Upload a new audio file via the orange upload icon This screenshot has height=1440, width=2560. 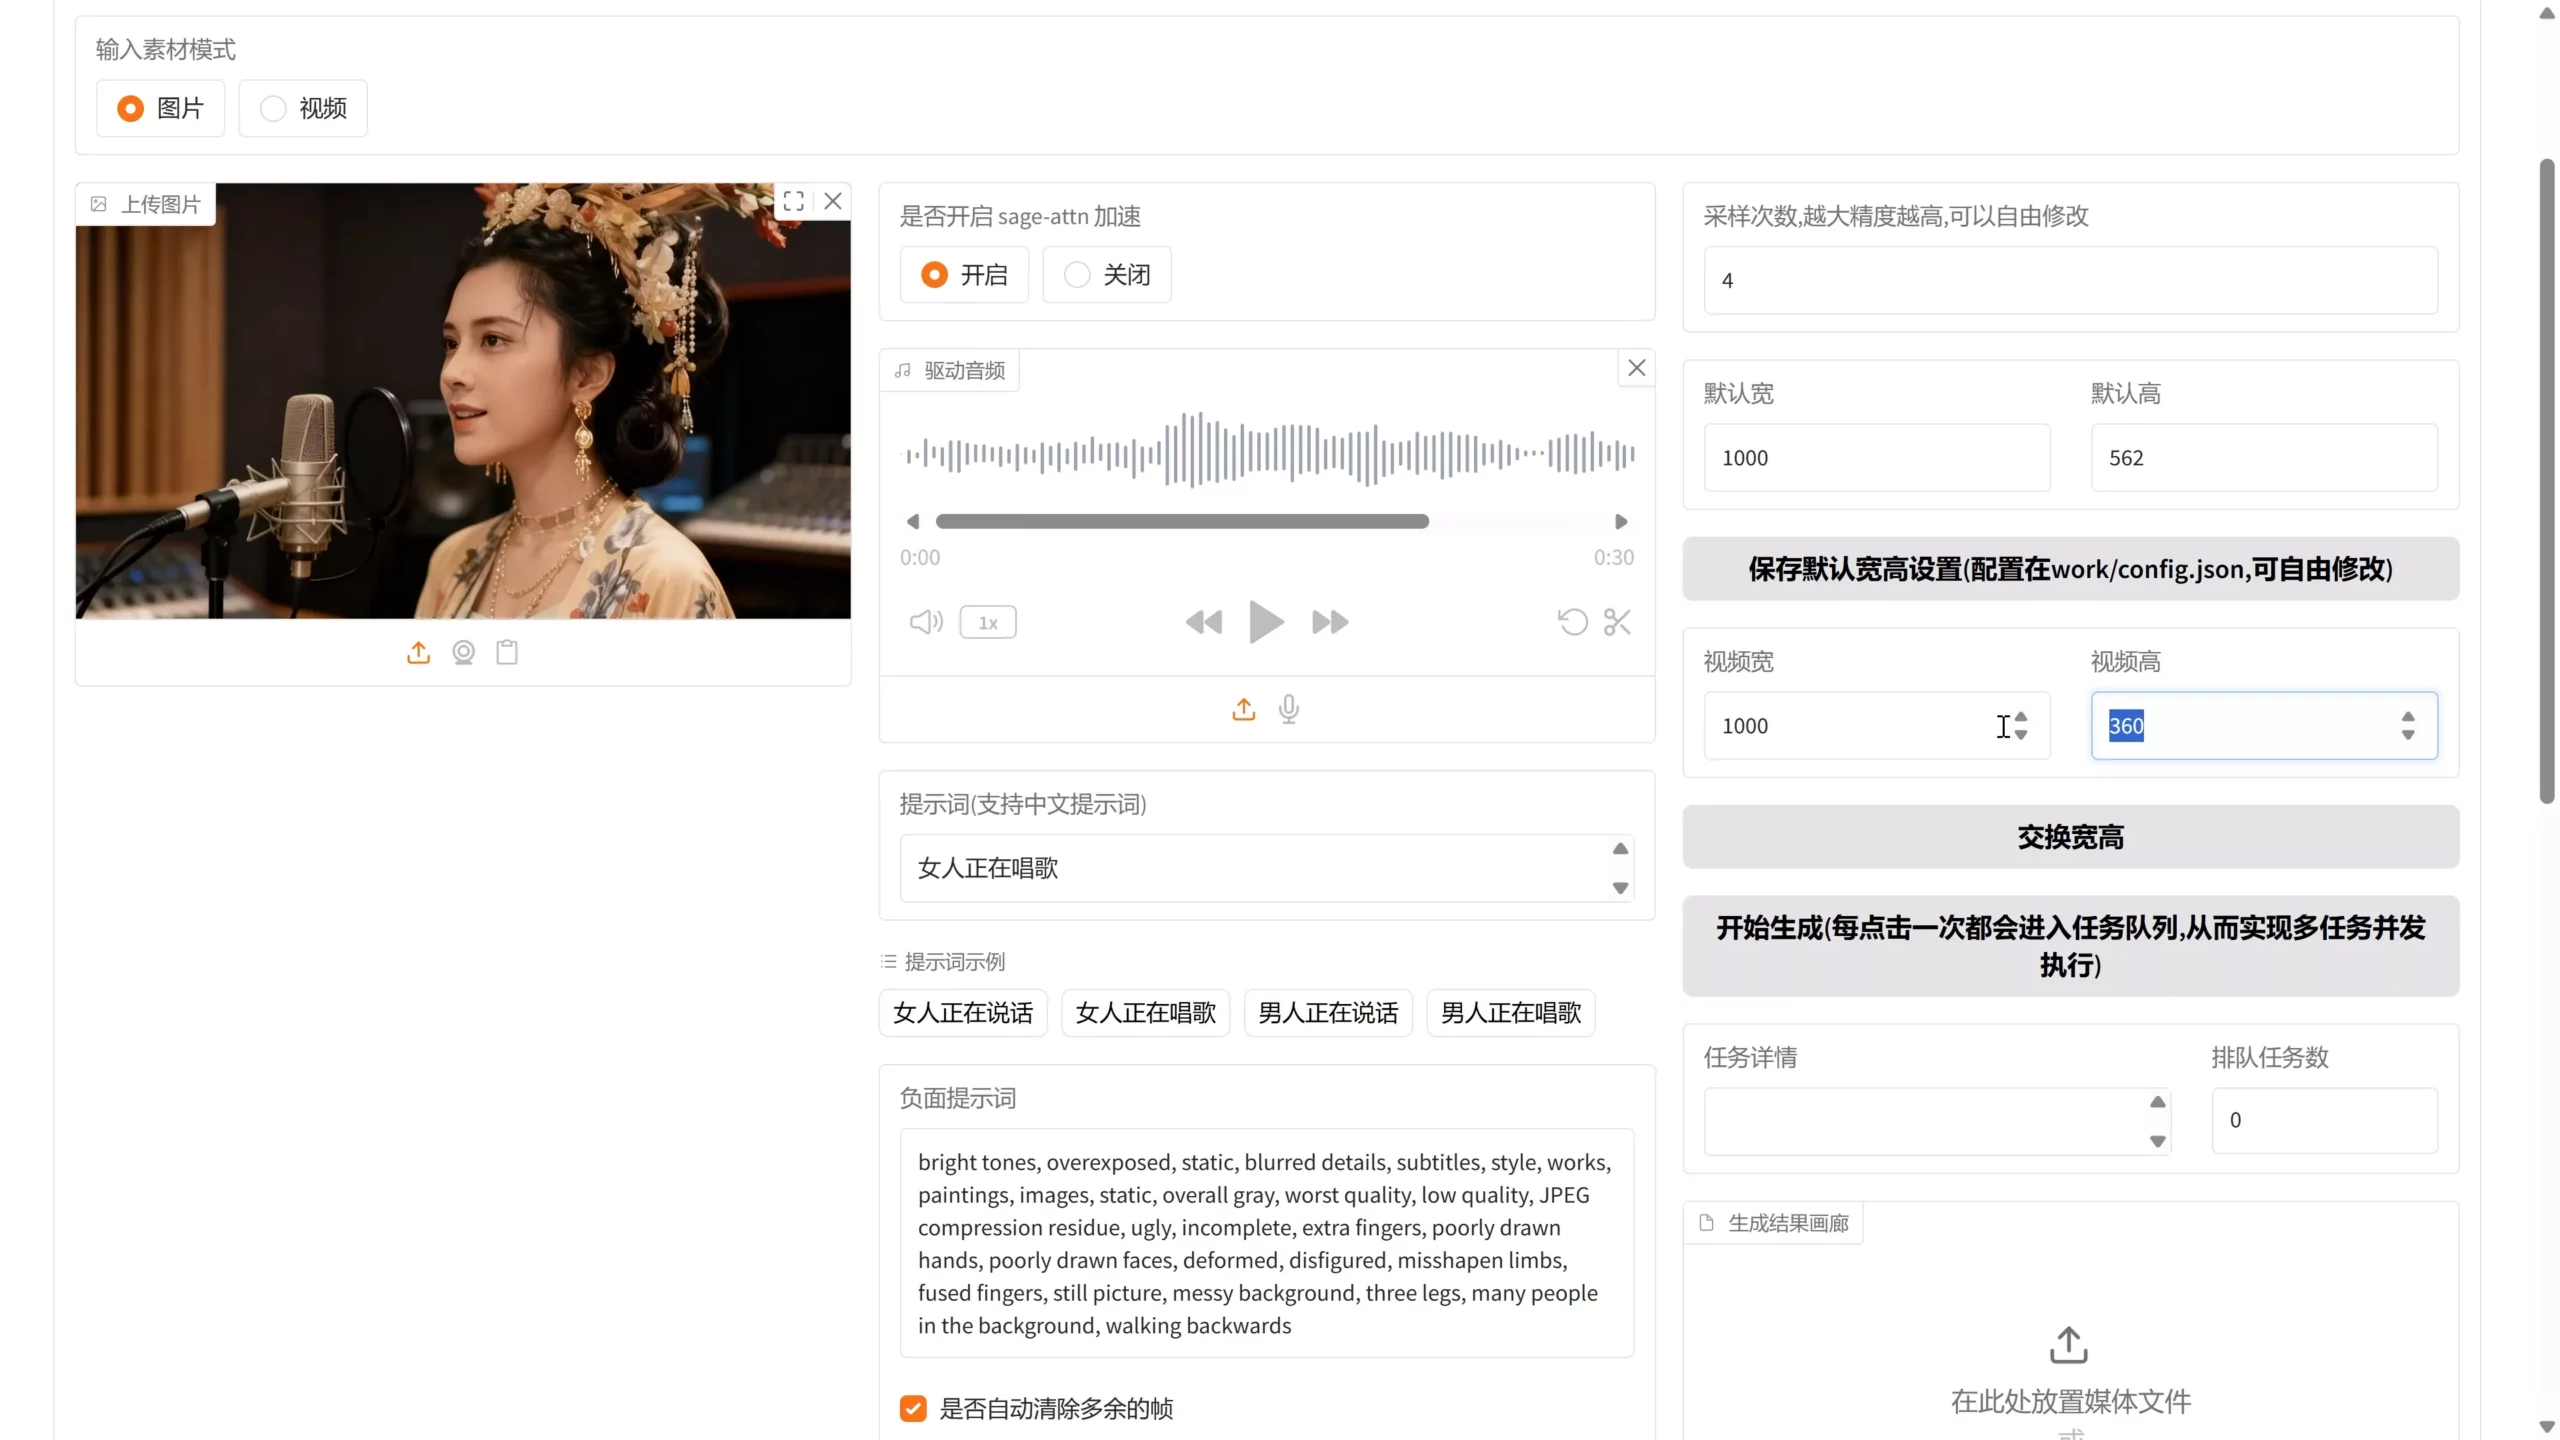coord(1243,709)
